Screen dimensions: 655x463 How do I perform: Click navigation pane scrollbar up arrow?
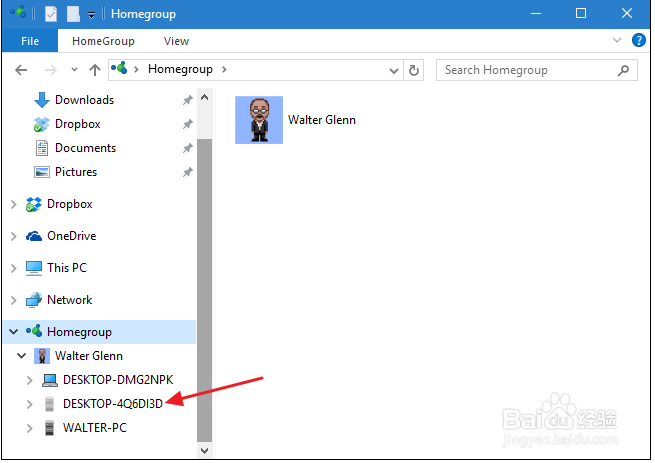click(x=204, y=97)
